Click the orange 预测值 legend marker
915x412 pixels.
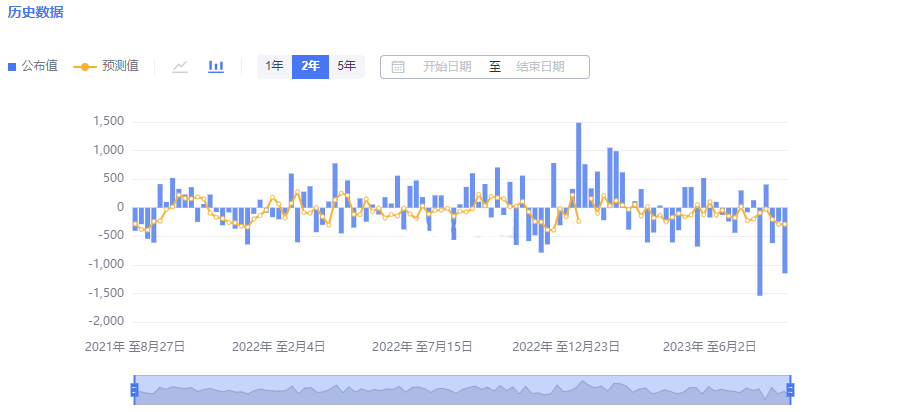[x=85, y=67]
